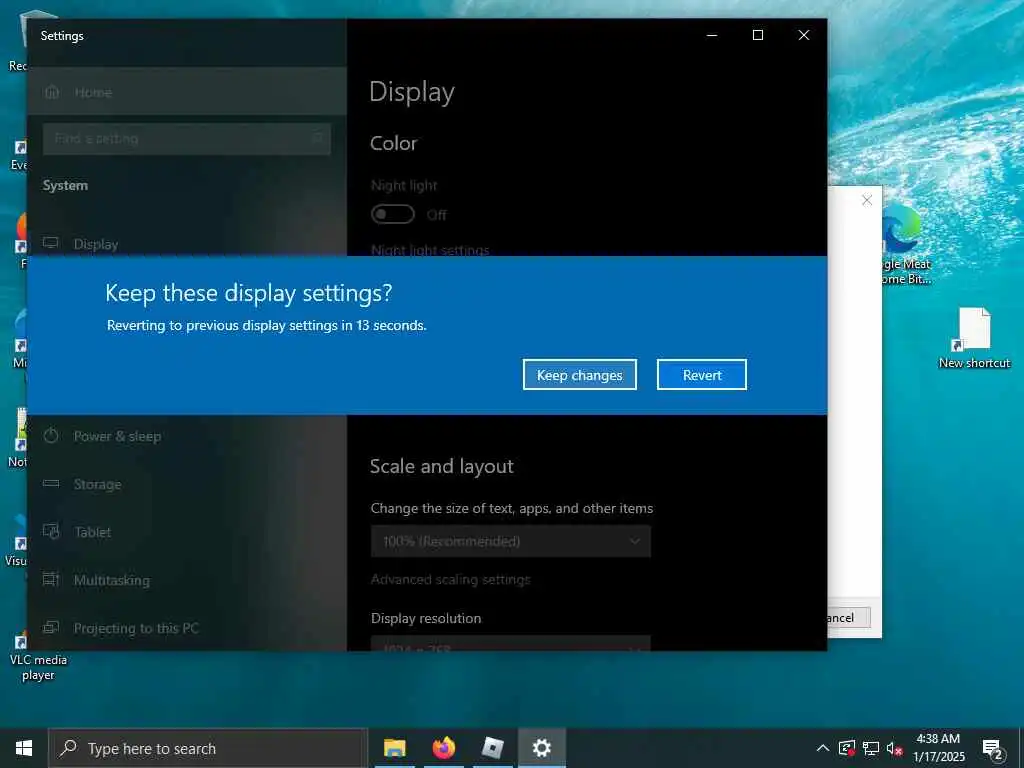Click the Power & sleep icon
1024x768 pixels.
point(51,435)
